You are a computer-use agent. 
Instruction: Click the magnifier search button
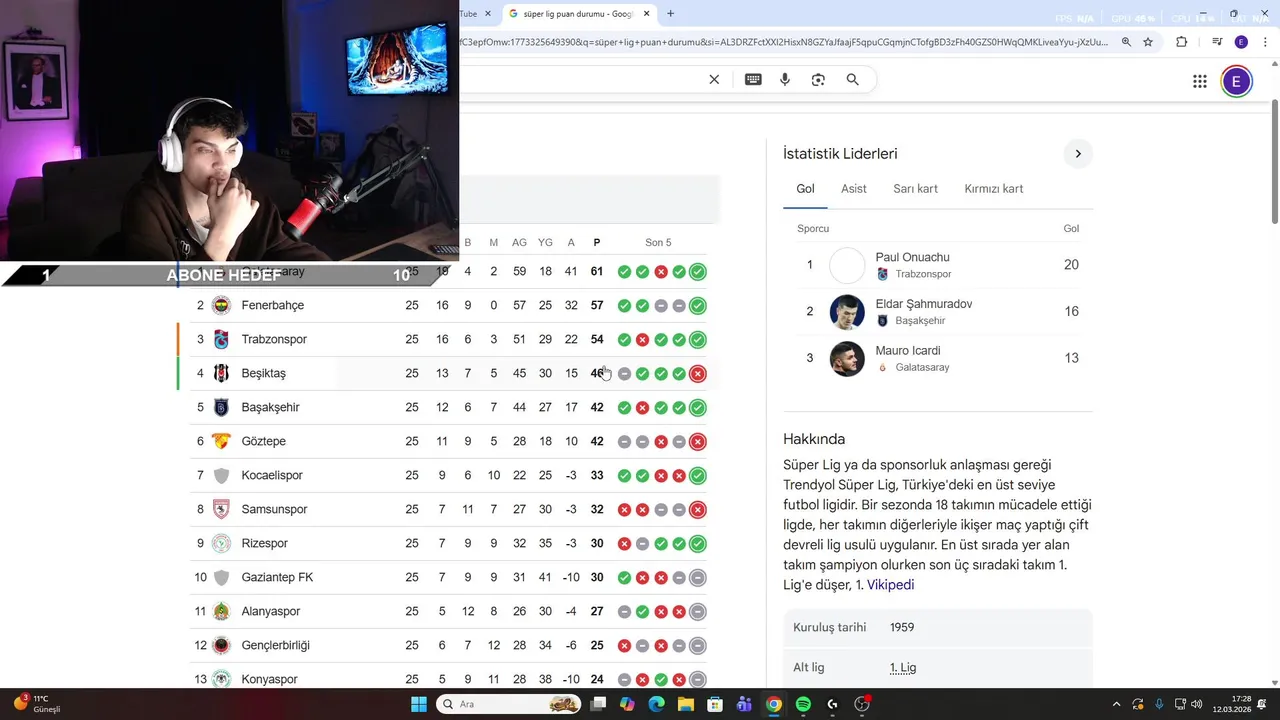coord(852,80)
